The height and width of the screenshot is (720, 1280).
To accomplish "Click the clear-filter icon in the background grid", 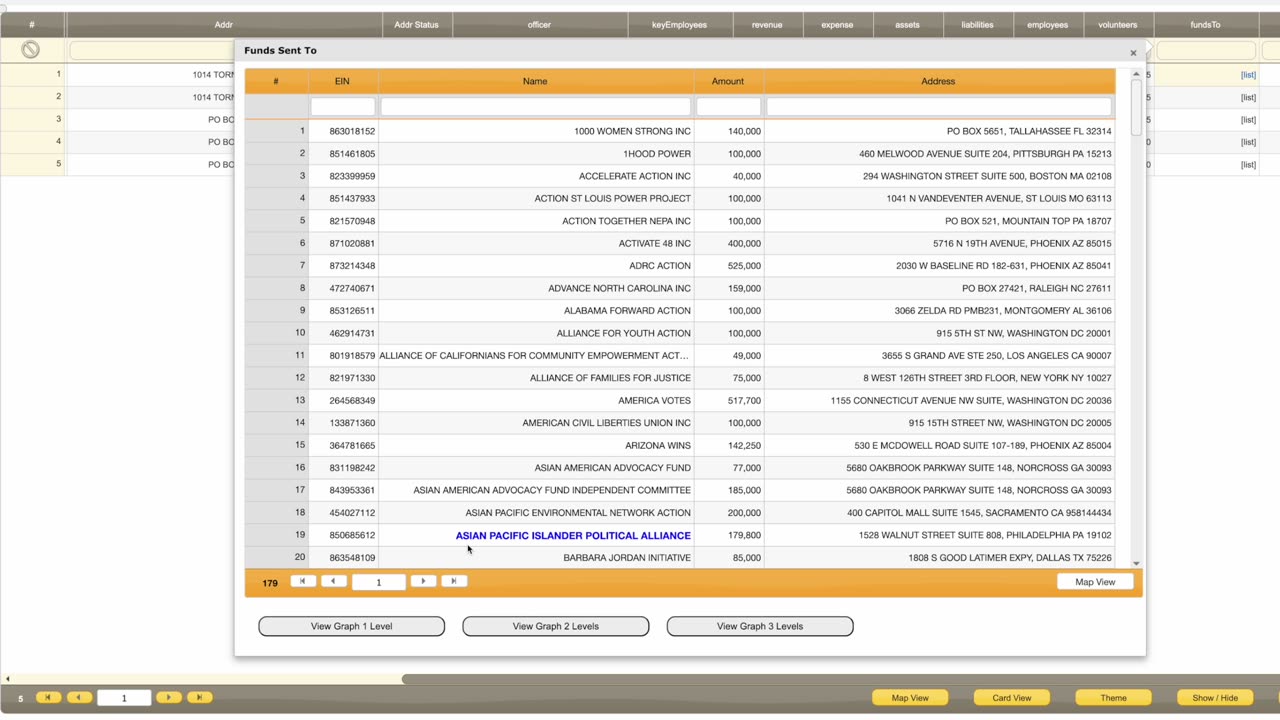I will 31,49.
